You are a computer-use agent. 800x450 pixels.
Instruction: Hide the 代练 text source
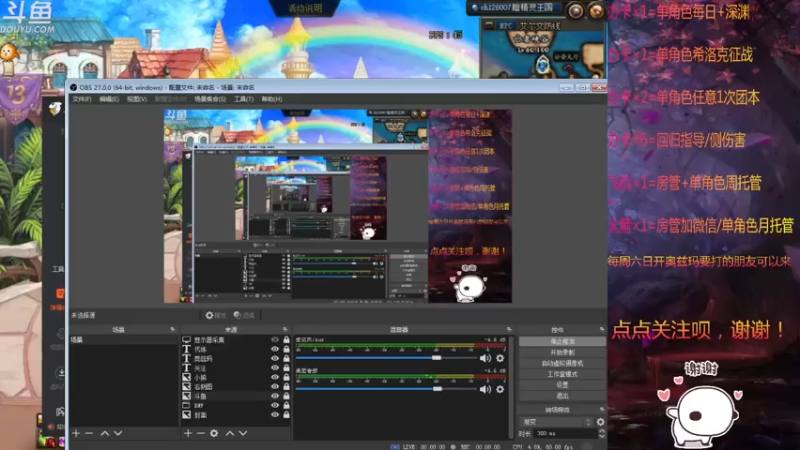point(275,349)
